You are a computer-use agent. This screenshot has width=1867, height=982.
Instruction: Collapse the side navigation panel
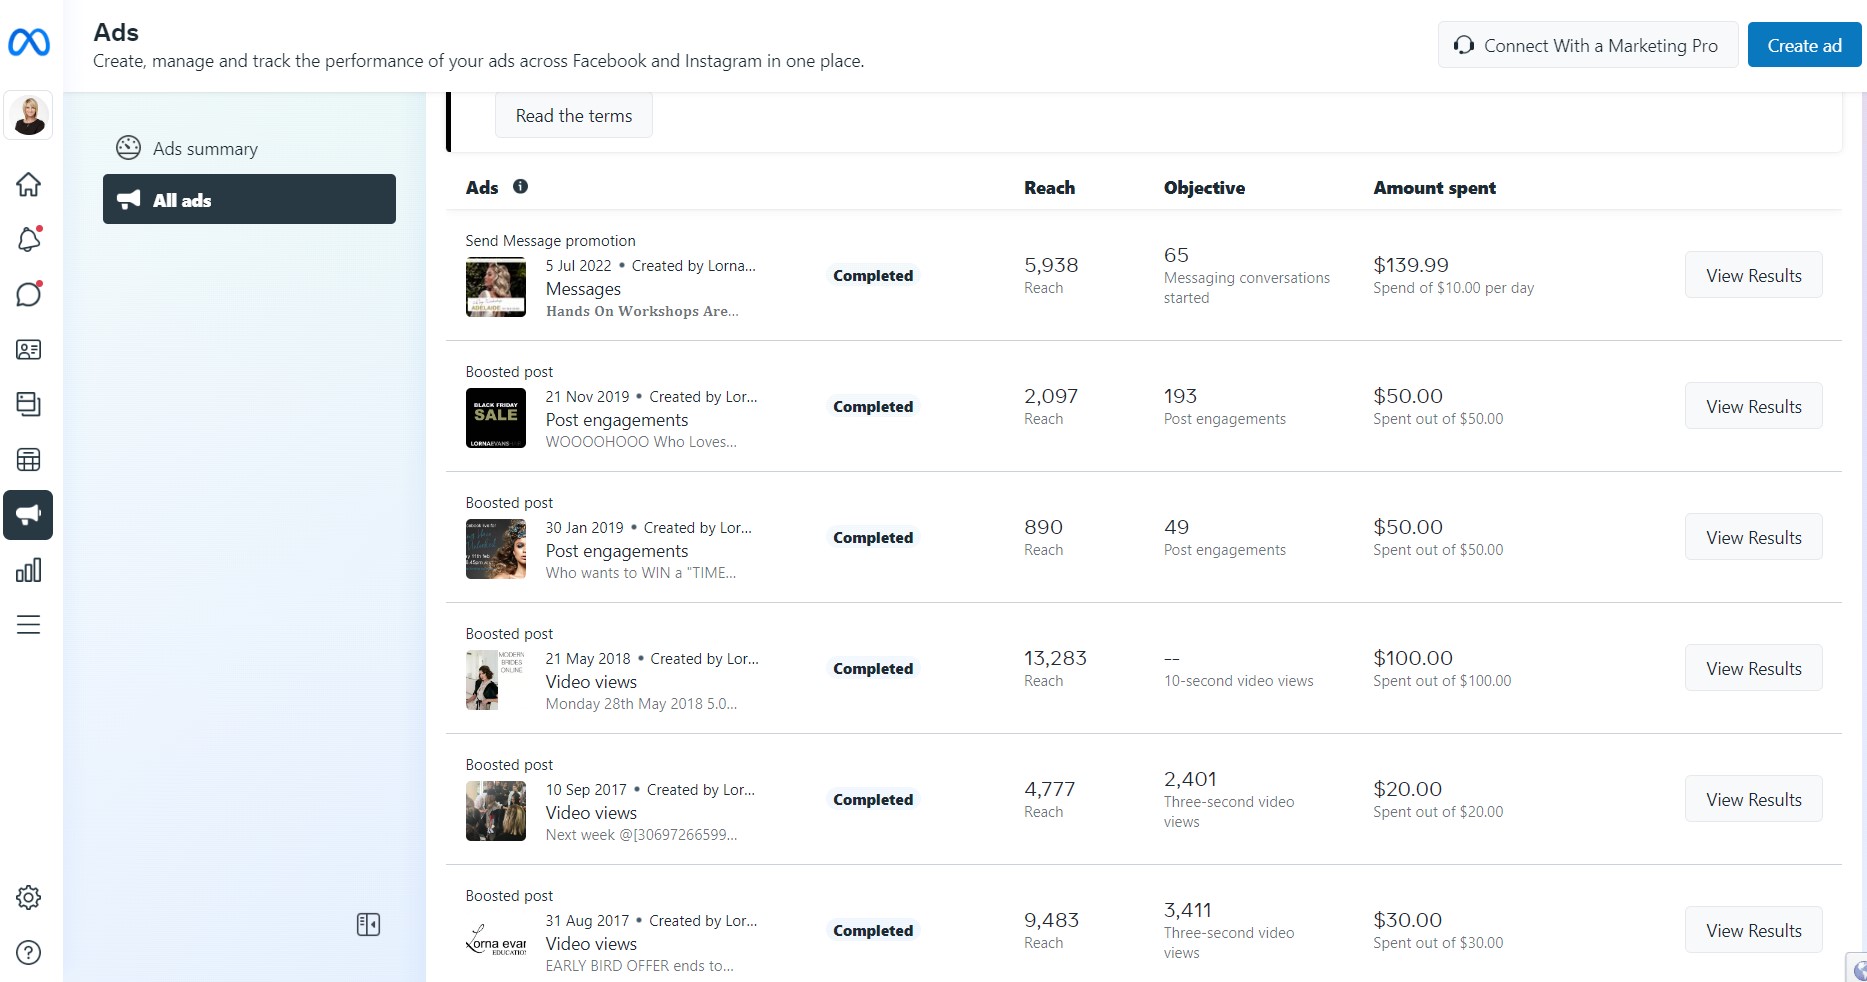368,924
